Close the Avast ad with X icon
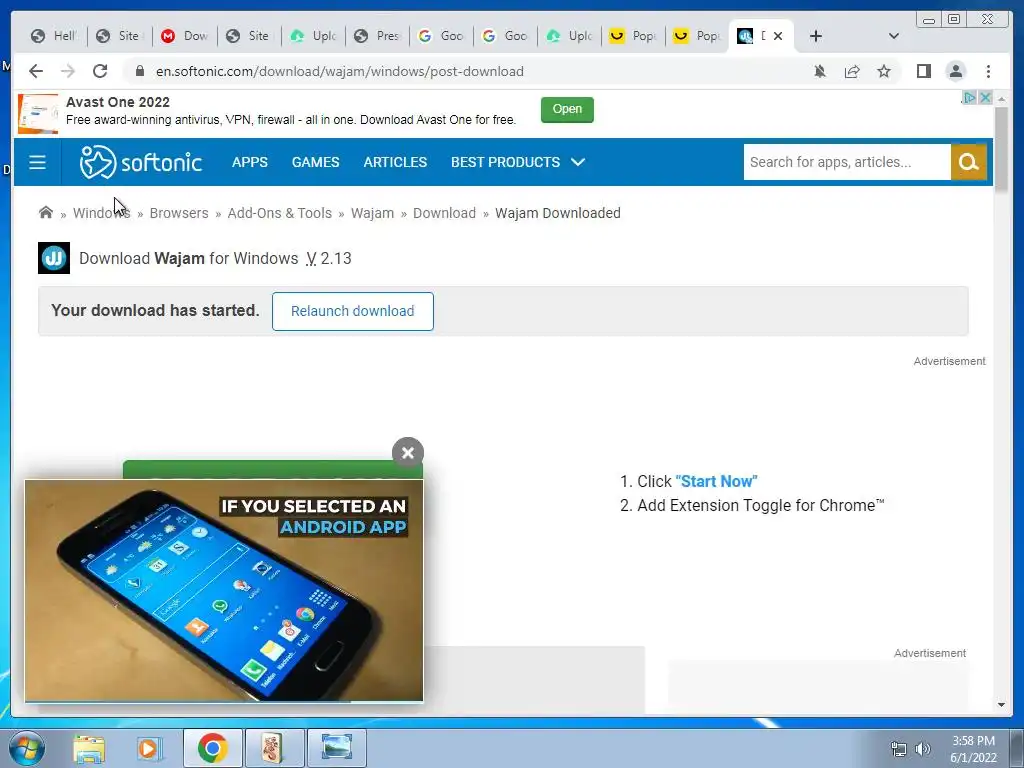1024x768 pixels. [x=985, y=97]
